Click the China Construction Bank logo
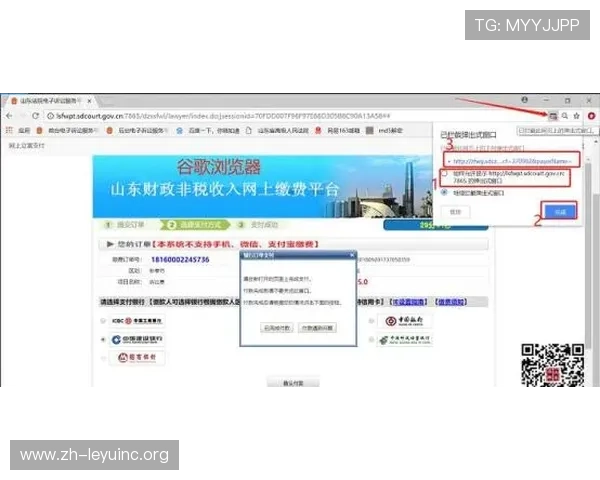The height and width of the screenshot is (480, 600). [137, 340]
